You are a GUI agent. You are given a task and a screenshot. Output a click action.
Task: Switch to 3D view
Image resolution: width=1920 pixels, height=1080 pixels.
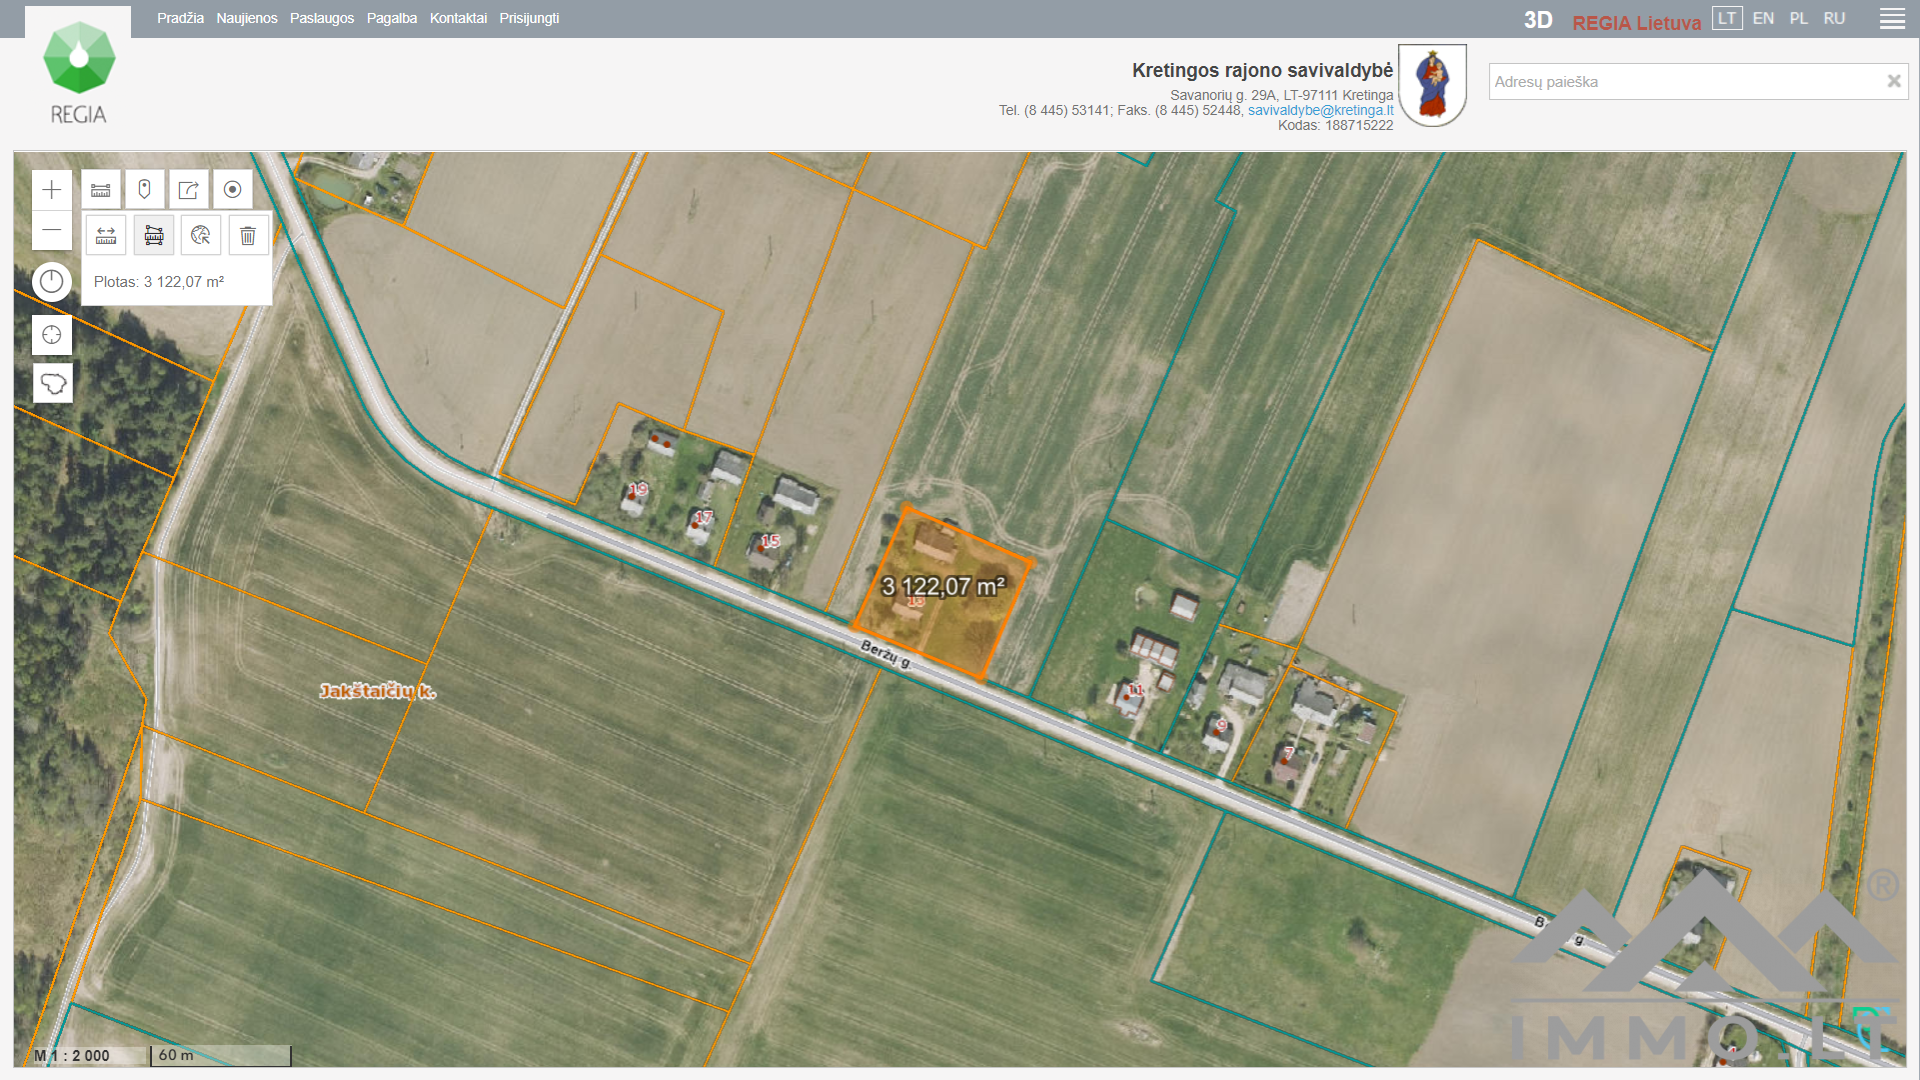pos(1537,20)
